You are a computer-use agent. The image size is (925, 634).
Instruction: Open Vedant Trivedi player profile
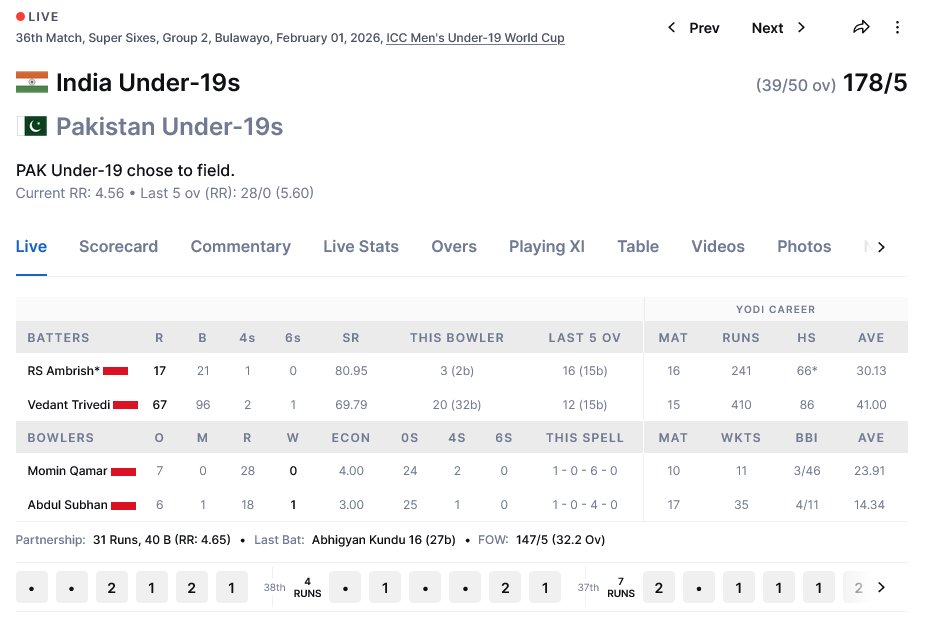[69, 405]
